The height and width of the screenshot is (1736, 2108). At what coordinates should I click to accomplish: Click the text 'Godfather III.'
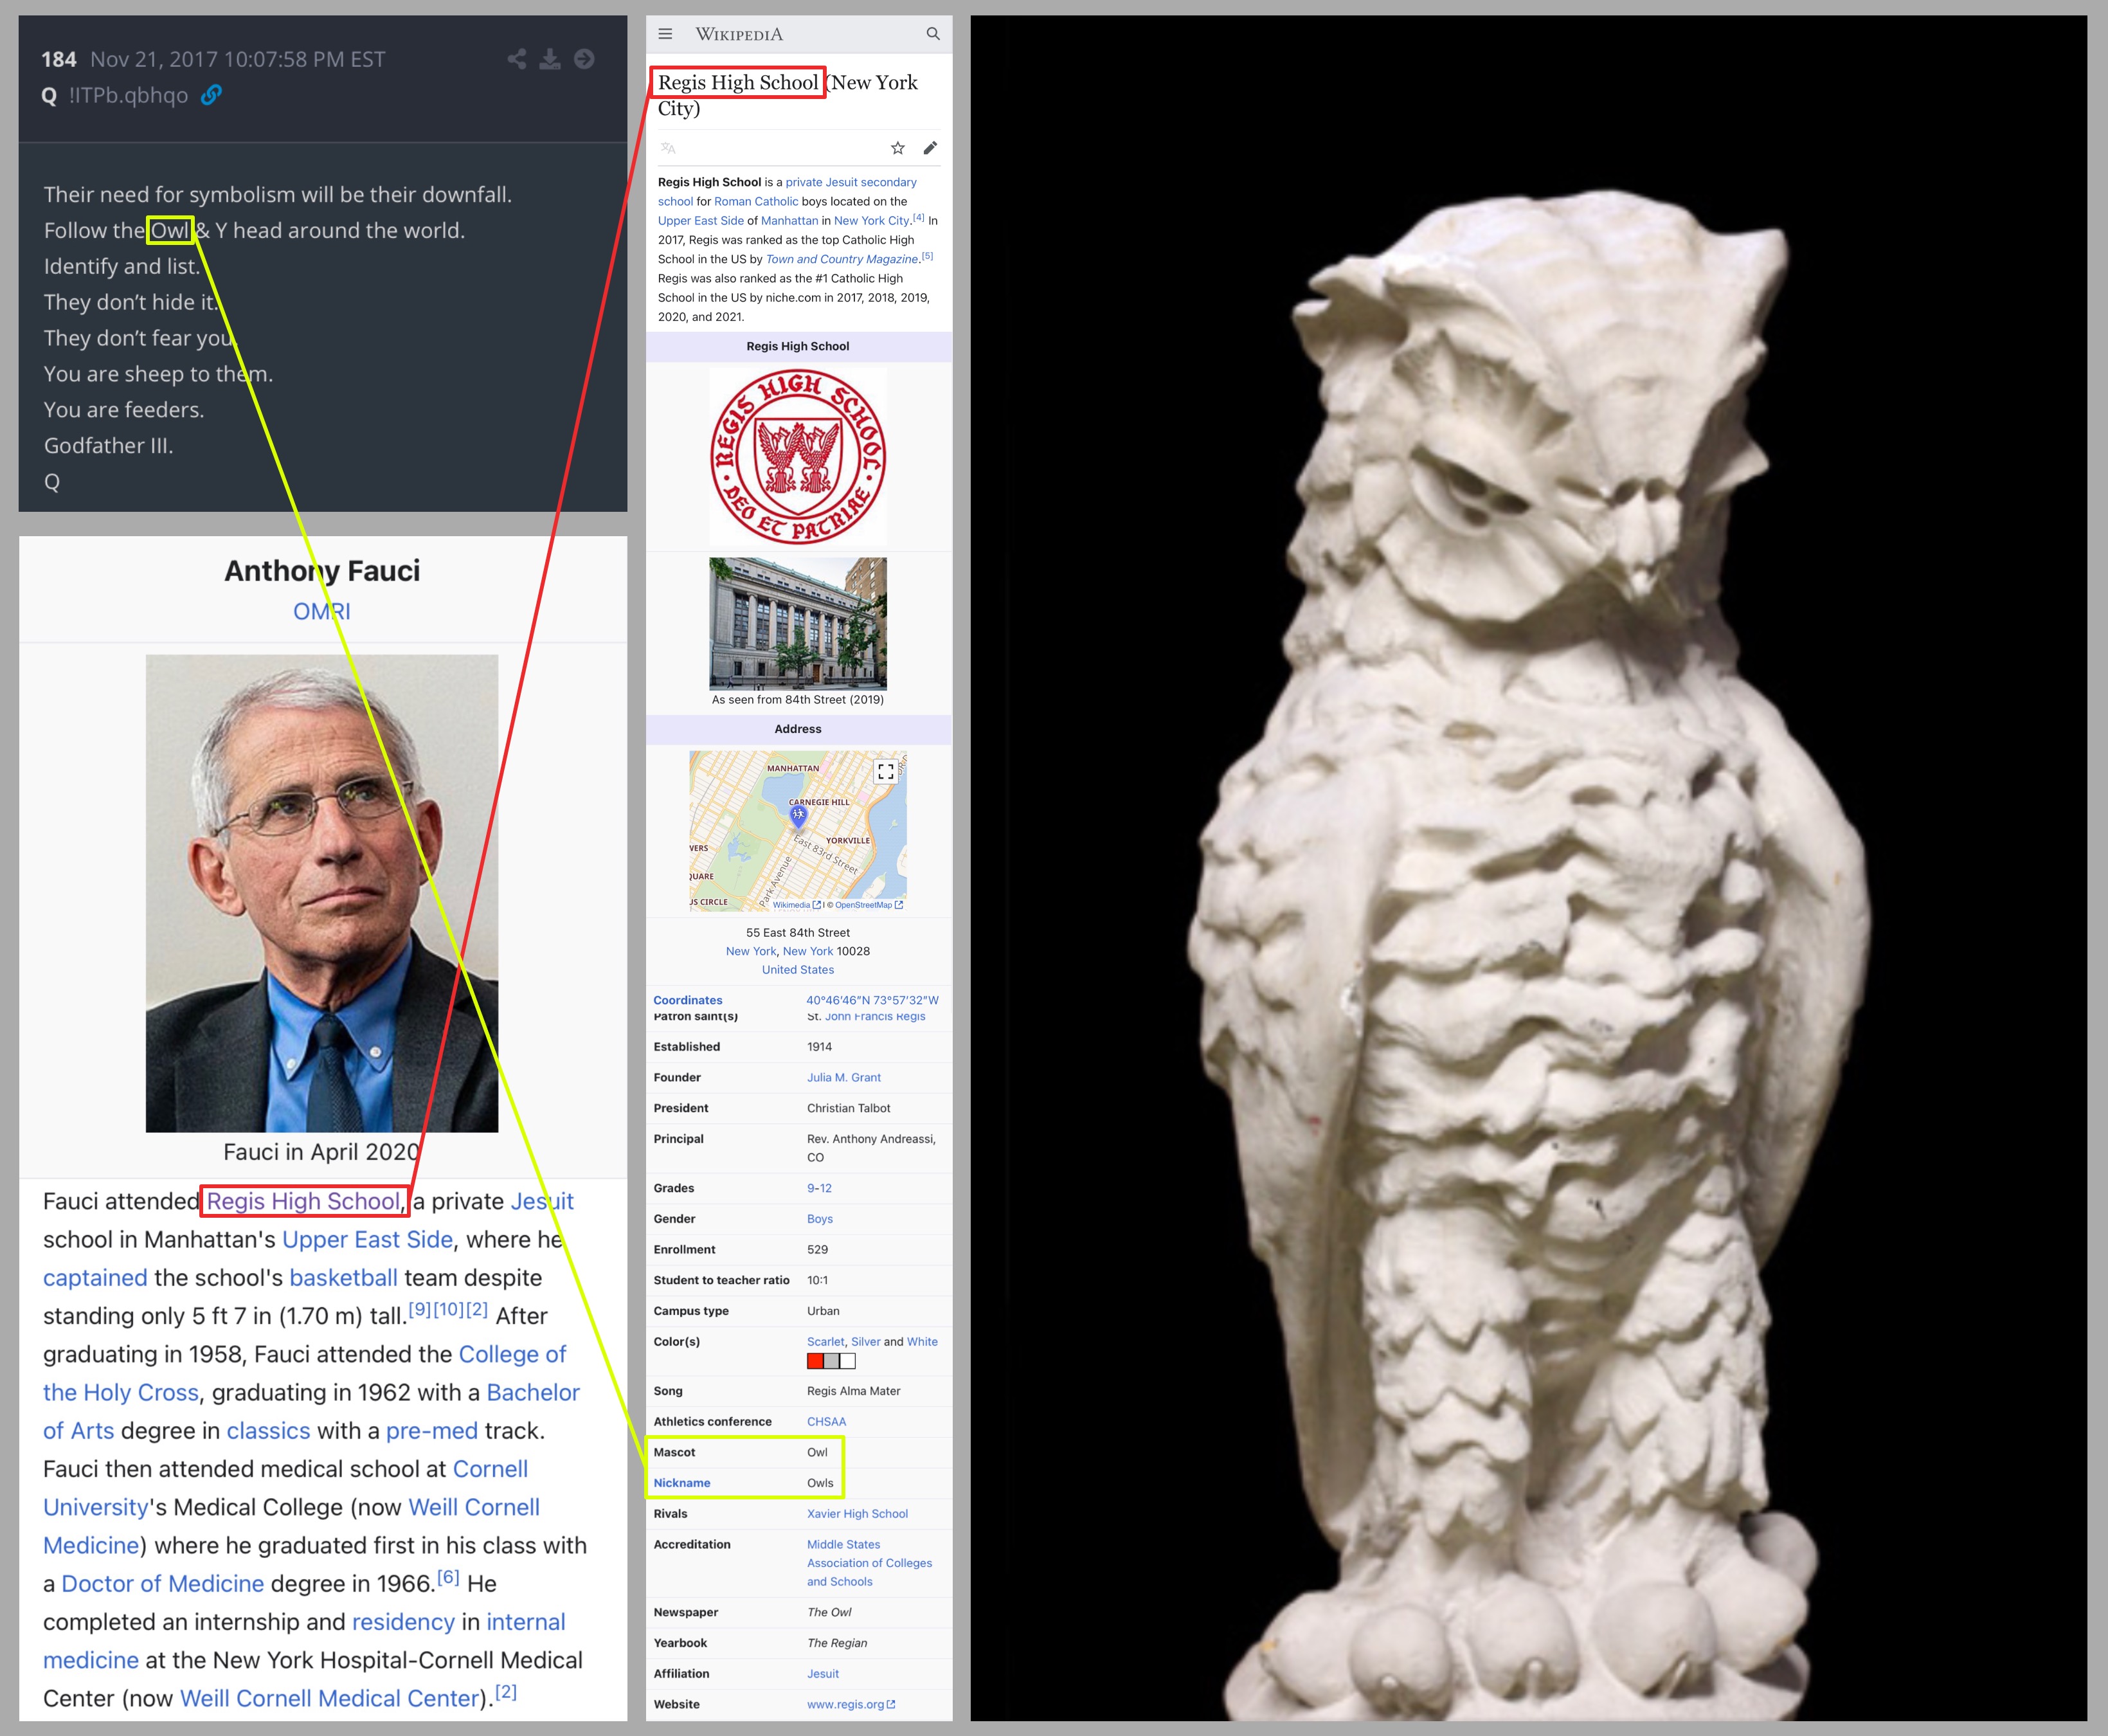[108, 446]
